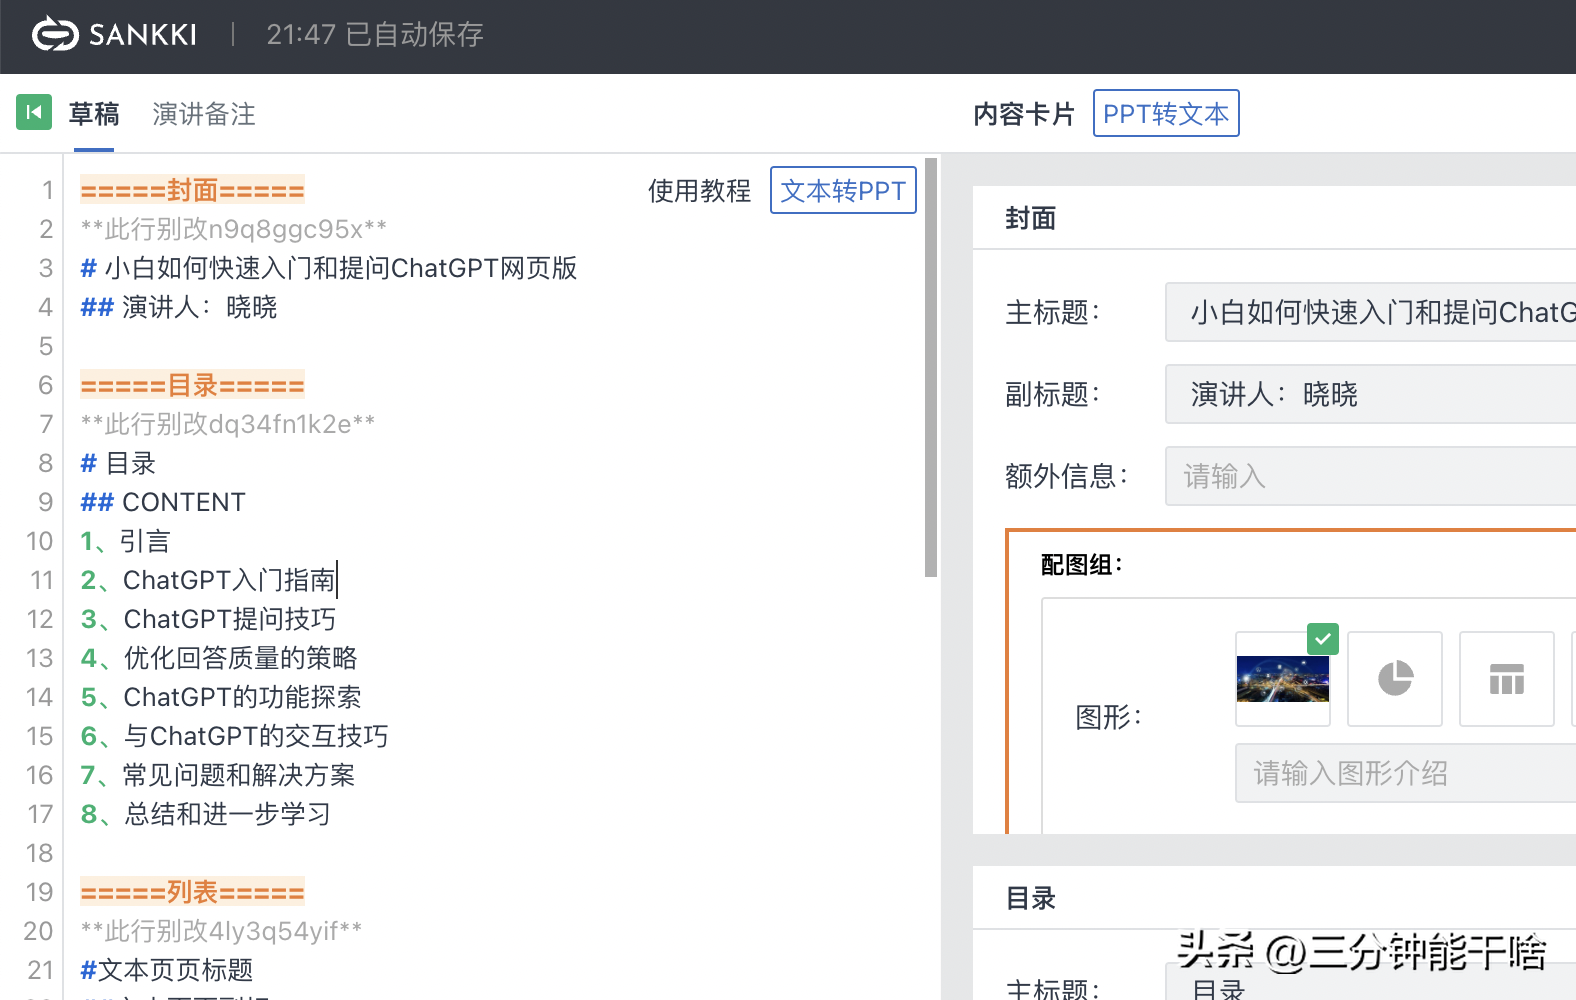1576x1000 pixels.
Task: Select the city image thumbnail
Action: coord(1283,679)
